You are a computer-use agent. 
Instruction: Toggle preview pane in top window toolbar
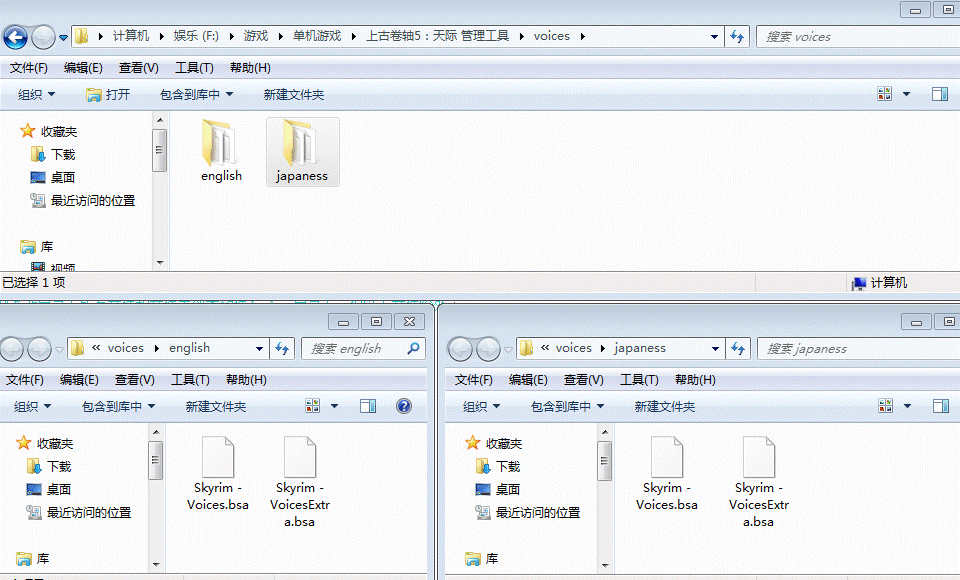[940, 94]
